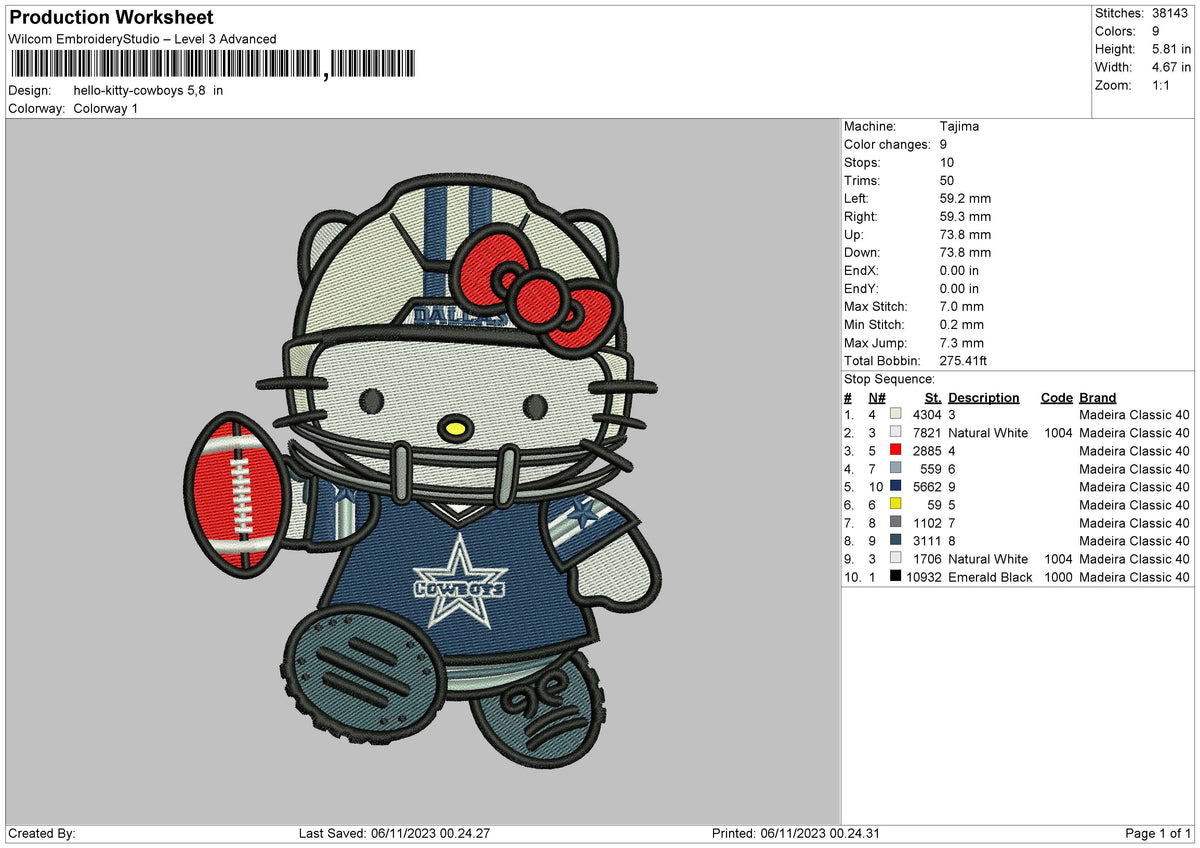
Task: Click Madeira Classic 40 in stop row 7
Action: pyautogui.click(x=1134, y=523)
